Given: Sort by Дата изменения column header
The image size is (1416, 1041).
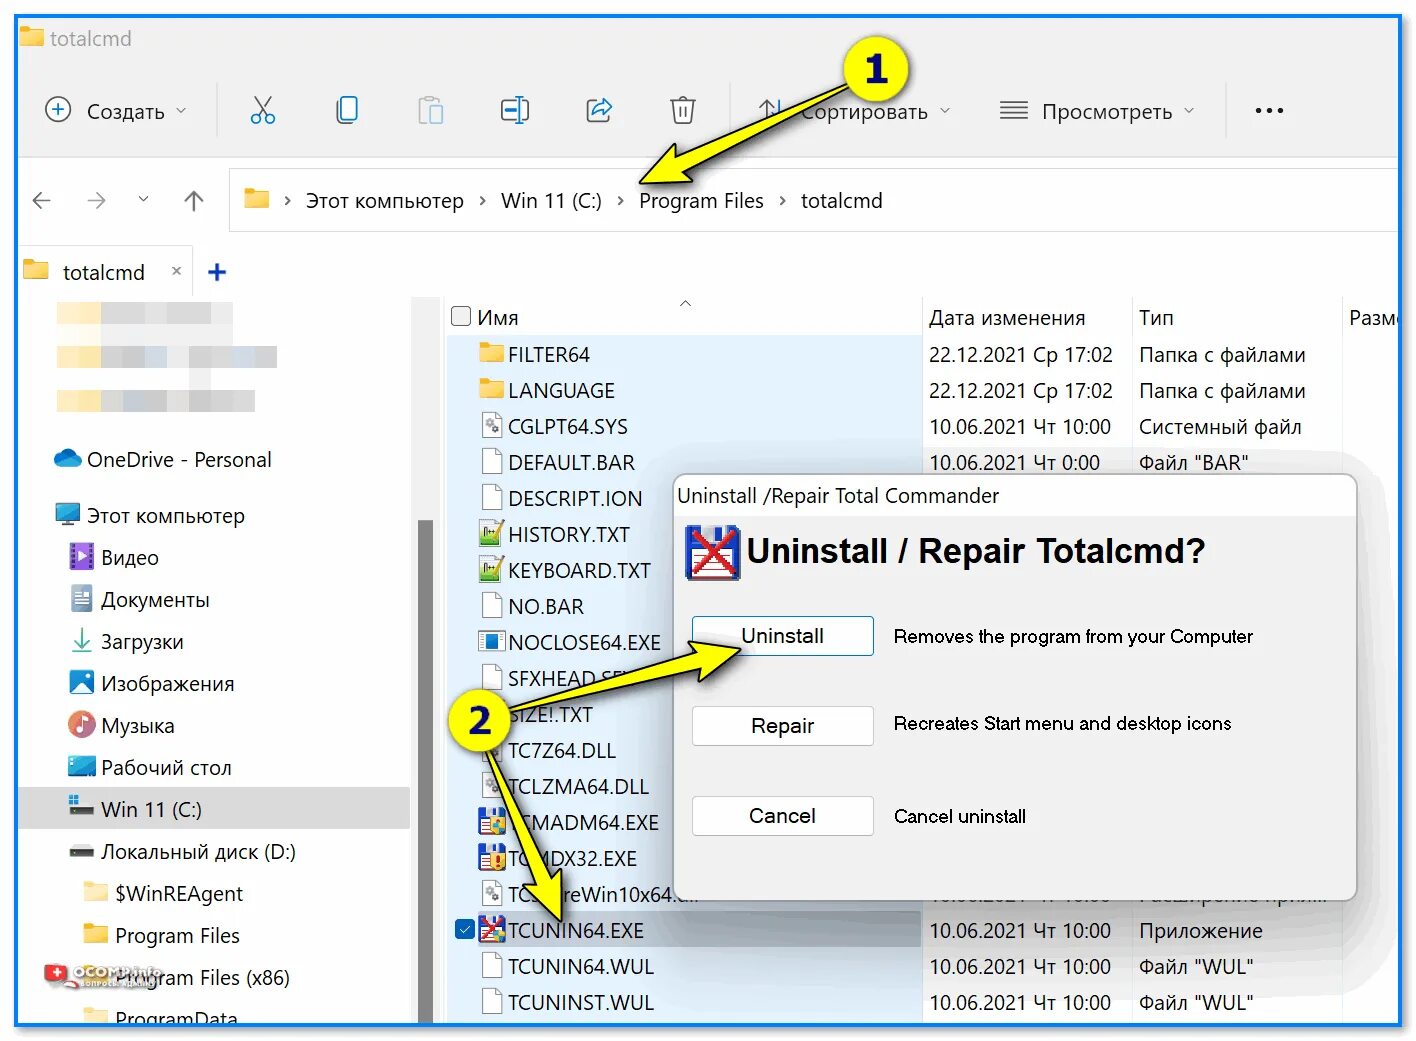Looking at the screenshot, I should 1007,318.
